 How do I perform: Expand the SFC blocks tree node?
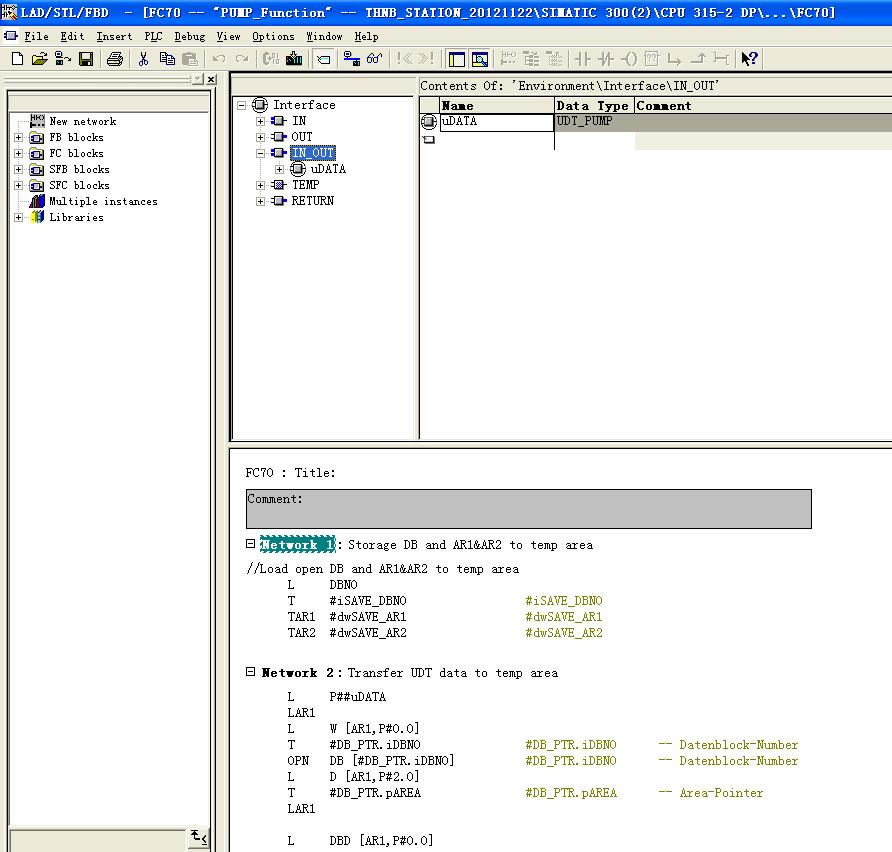pos(19,185)
